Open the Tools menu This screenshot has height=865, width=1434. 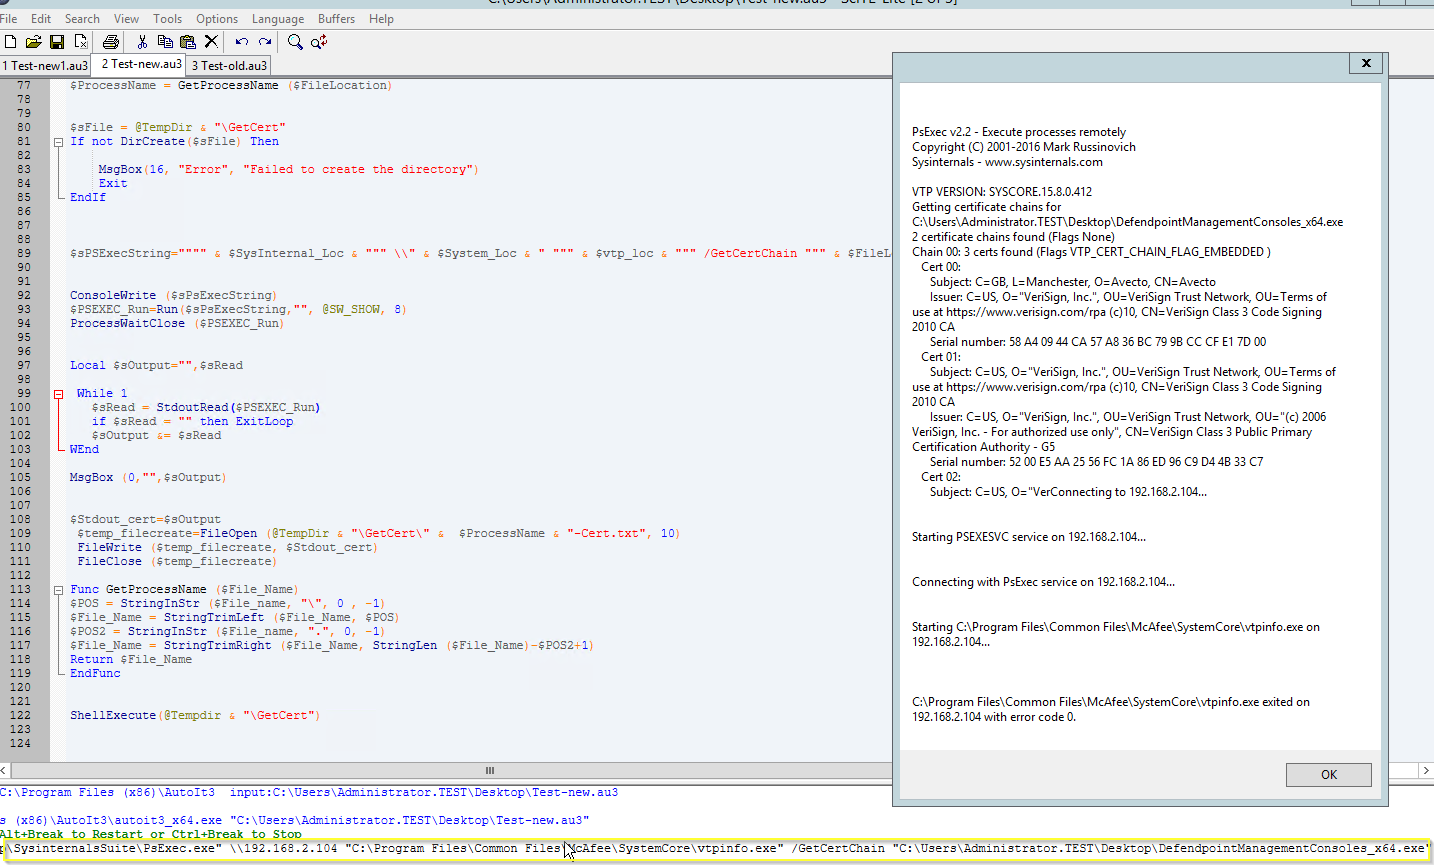[x=167, y=19]
